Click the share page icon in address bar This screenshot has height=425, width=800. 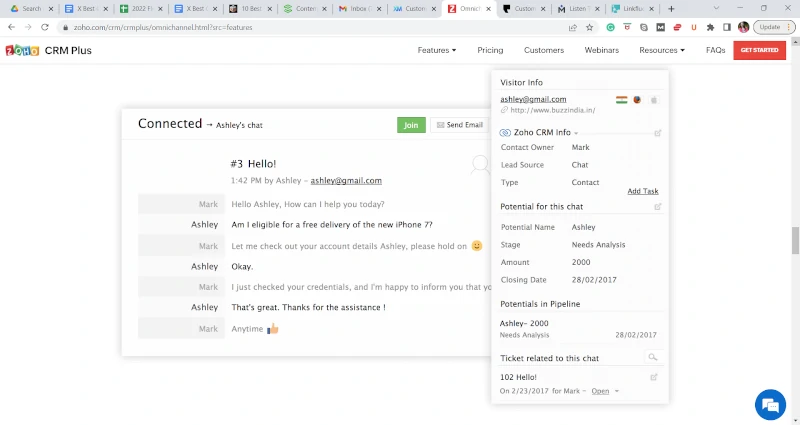573,28
